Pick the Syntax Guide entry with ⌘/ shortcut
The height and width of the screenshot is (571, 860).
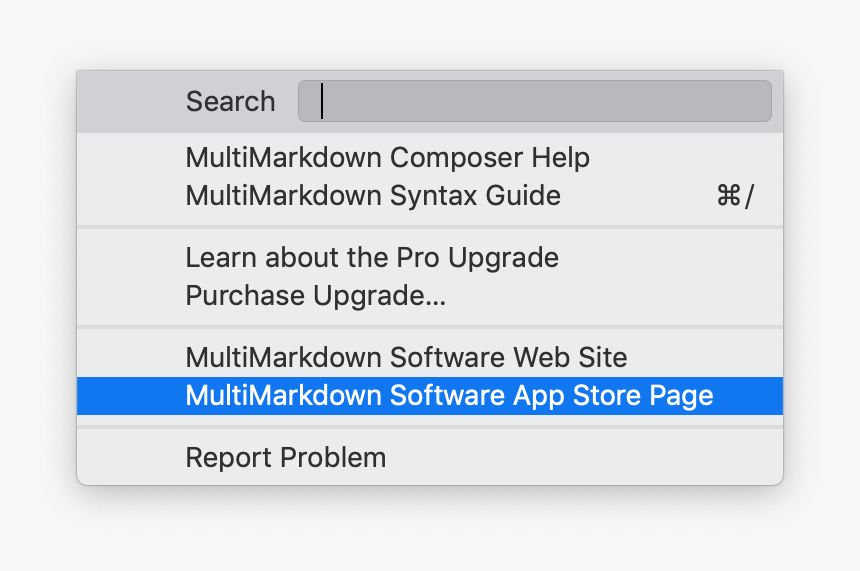373,195
